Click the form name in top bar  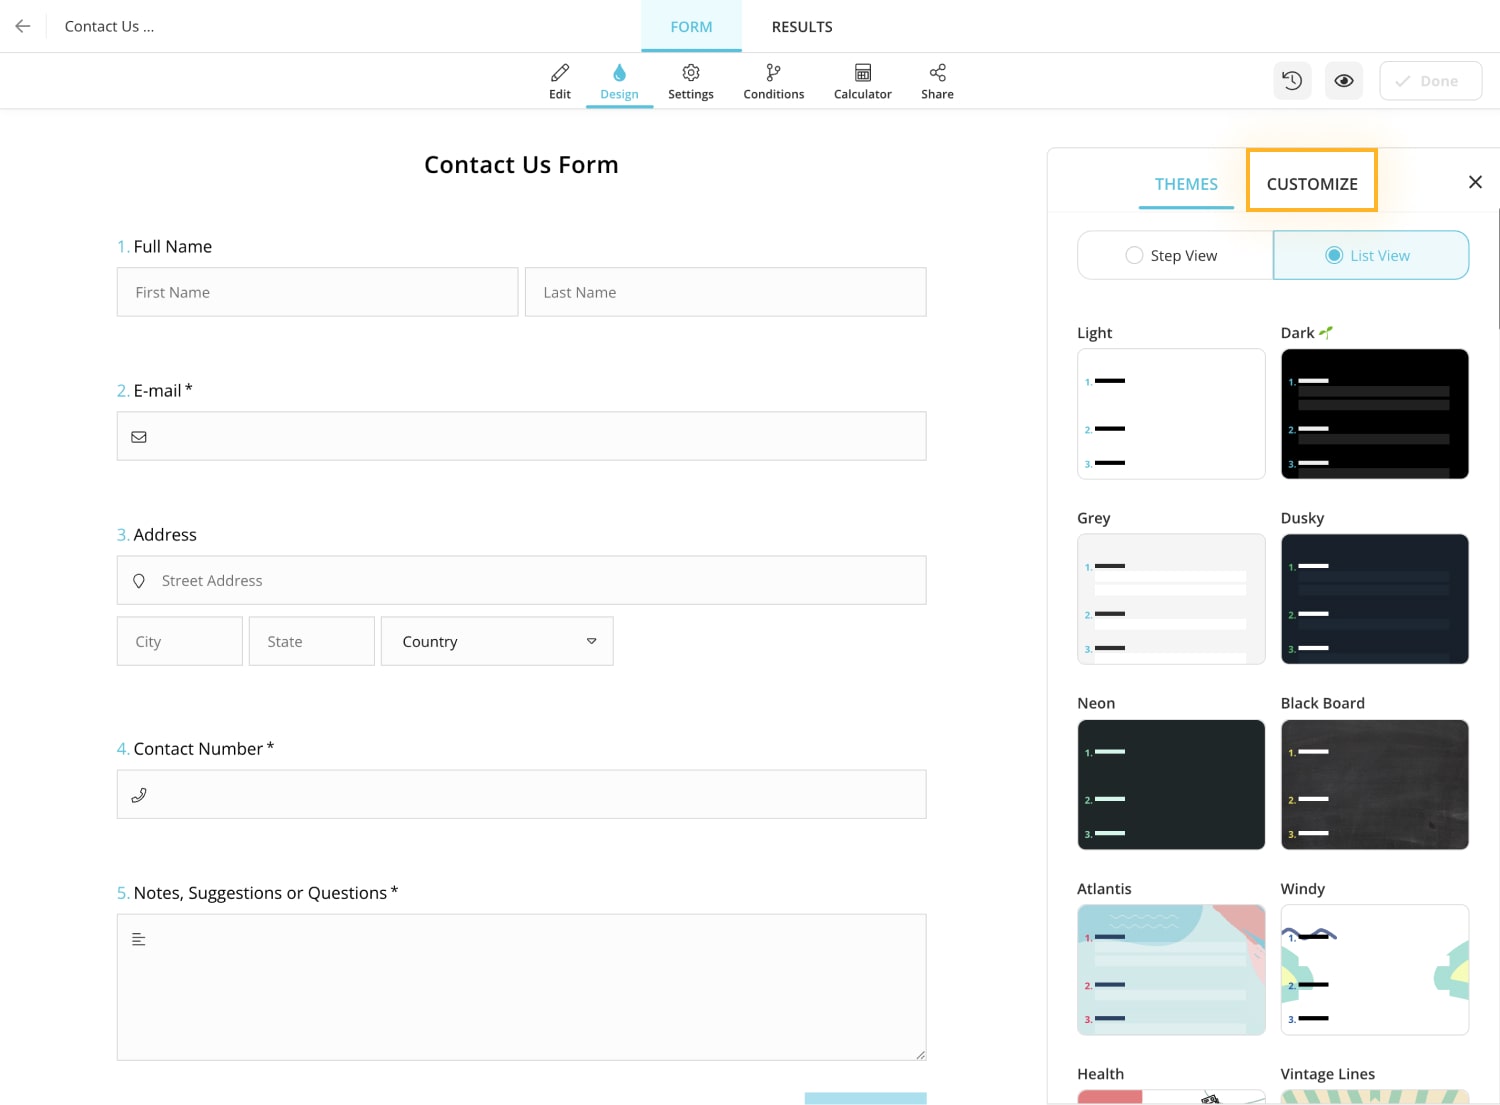110,26
